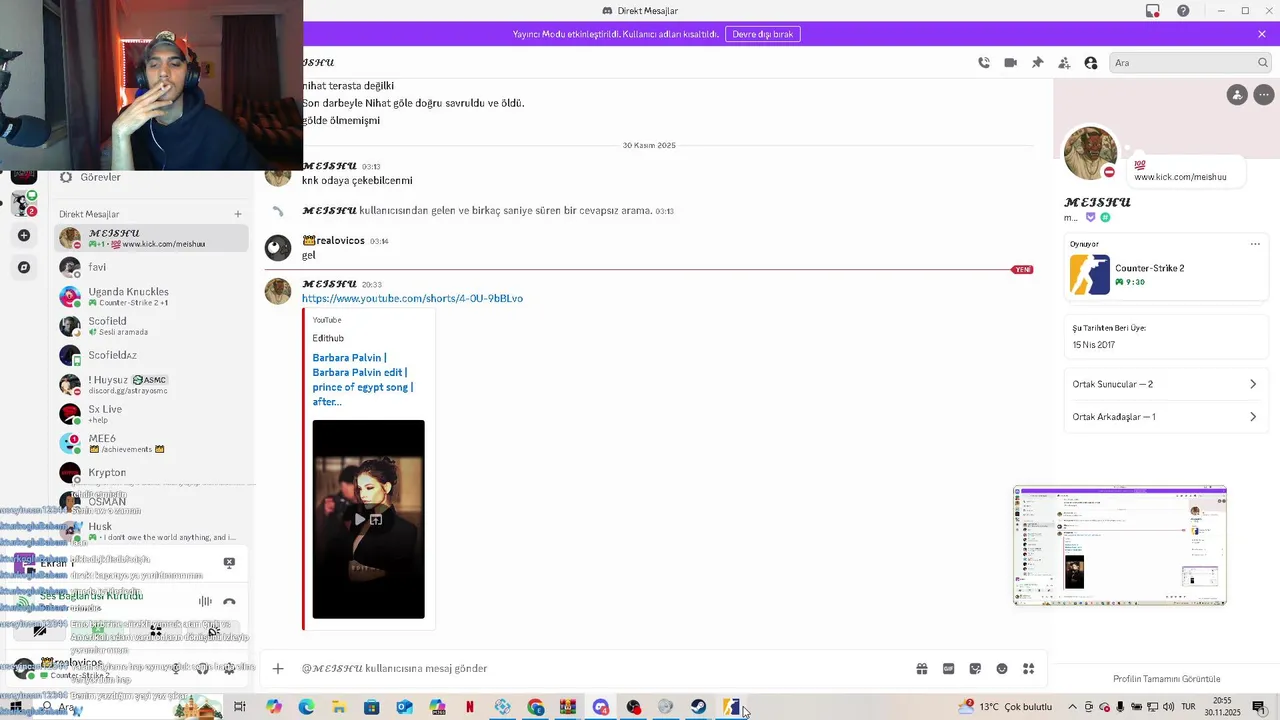Hide the user profile panel icon
The width and height of the screenshot is (1280, 720).
pos(1091,63)
